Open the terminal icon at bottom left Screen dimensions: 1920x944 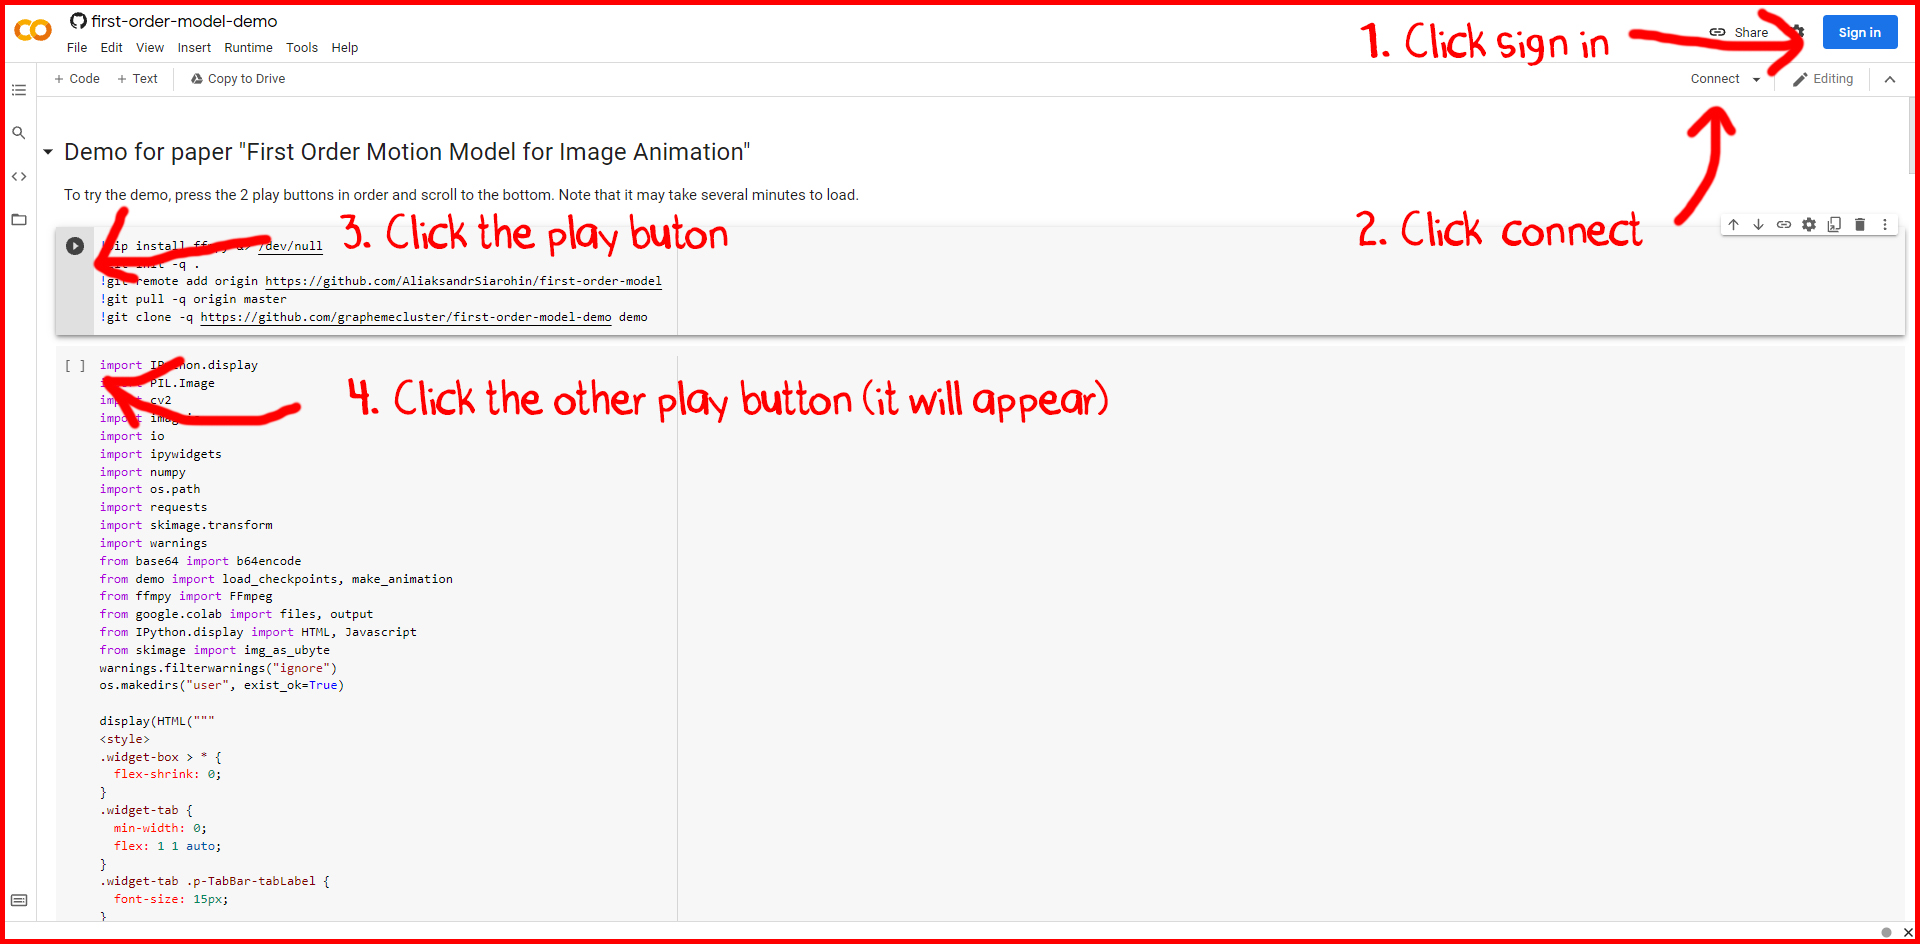click(19, 900)
